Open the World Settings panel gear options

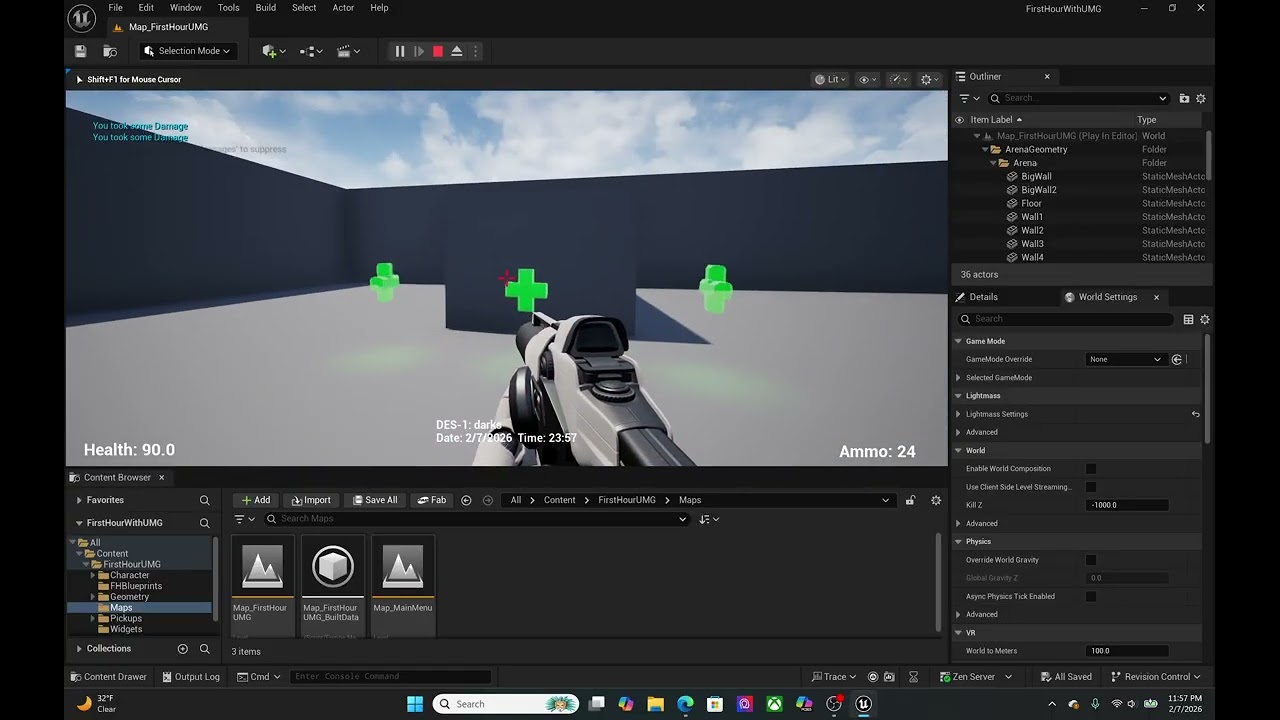pyautogui.click(x=1204, y=319)
